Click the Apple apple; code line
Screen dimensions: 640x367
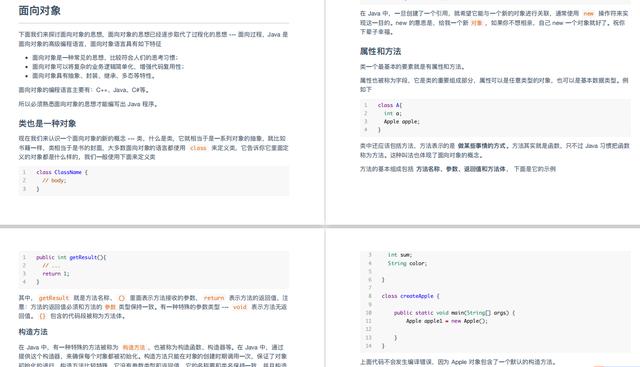pos(401,122)
